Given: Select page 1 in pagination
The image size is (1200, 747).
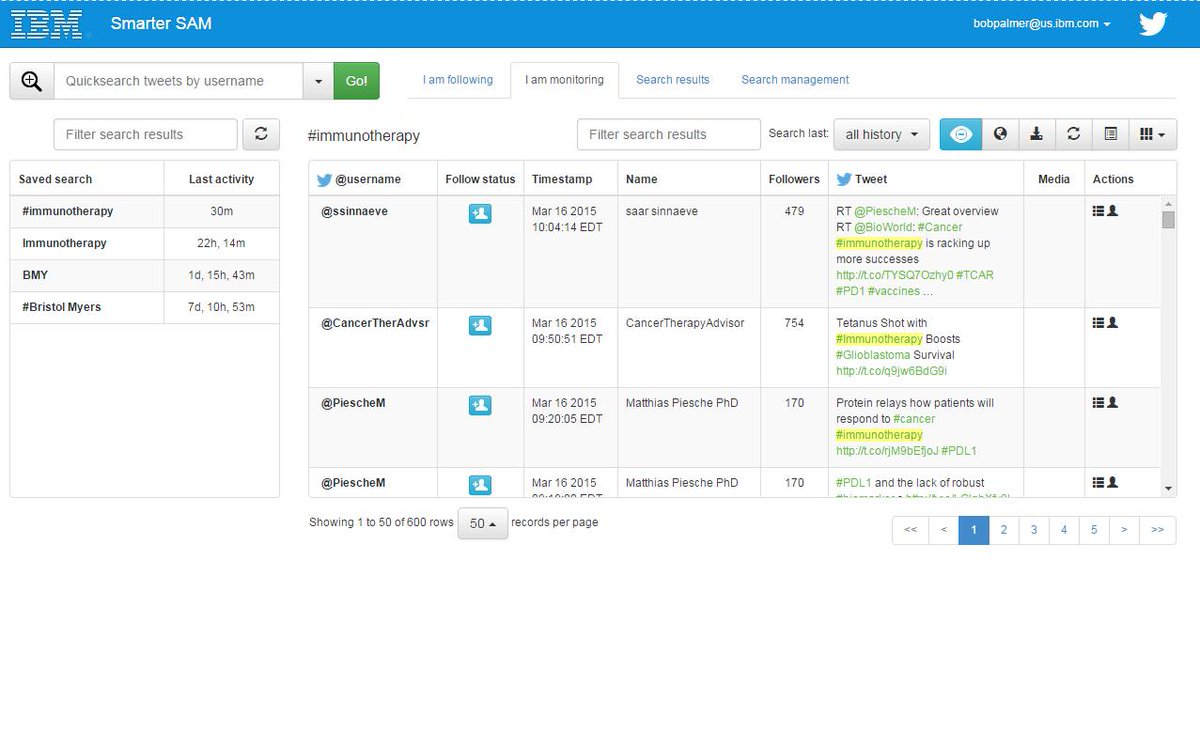Looking at the screenshot, I should tap(974, 530).
